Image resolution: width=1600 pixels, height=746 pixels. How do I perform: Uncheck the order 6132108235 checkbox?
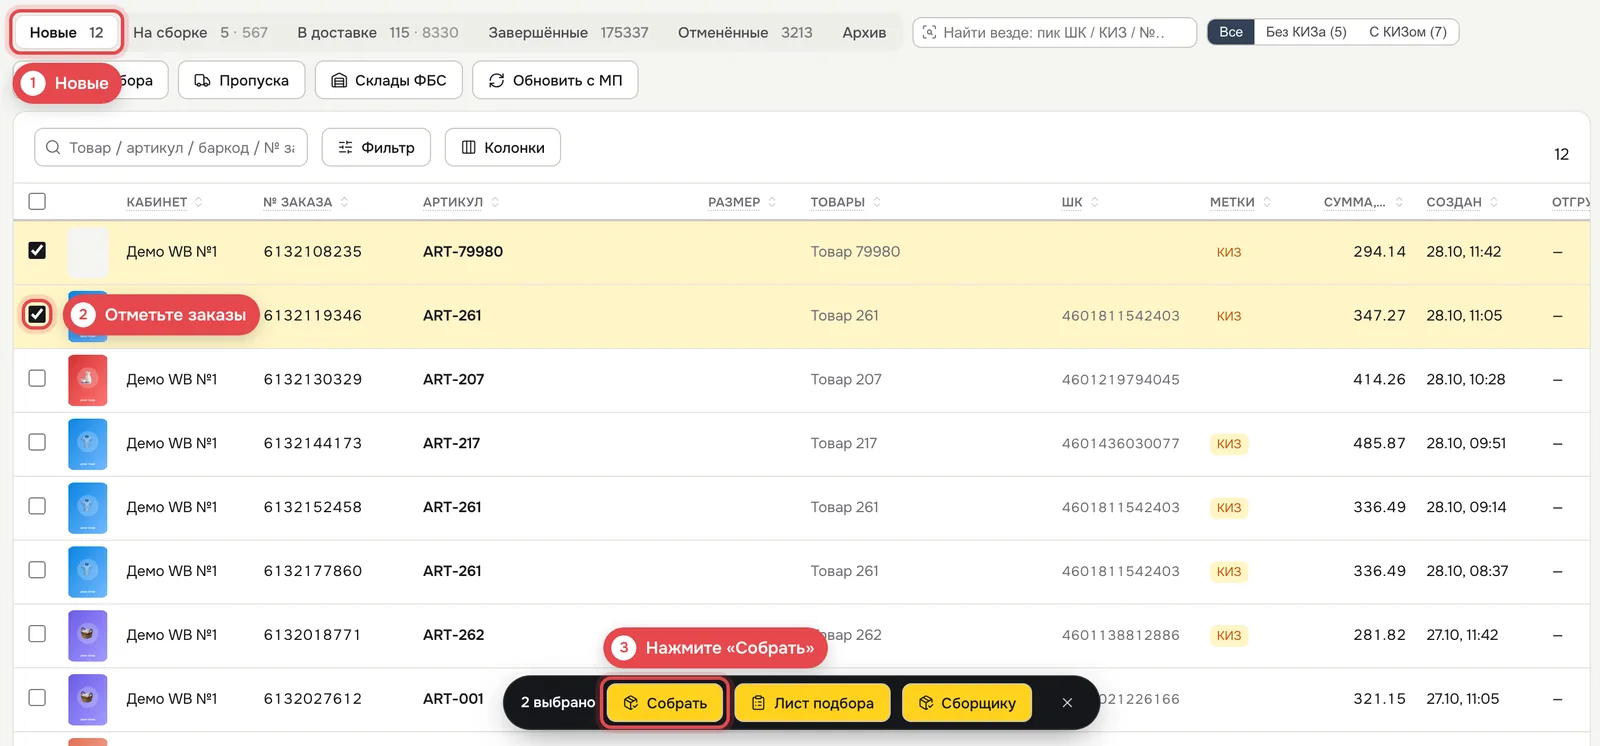37,250
